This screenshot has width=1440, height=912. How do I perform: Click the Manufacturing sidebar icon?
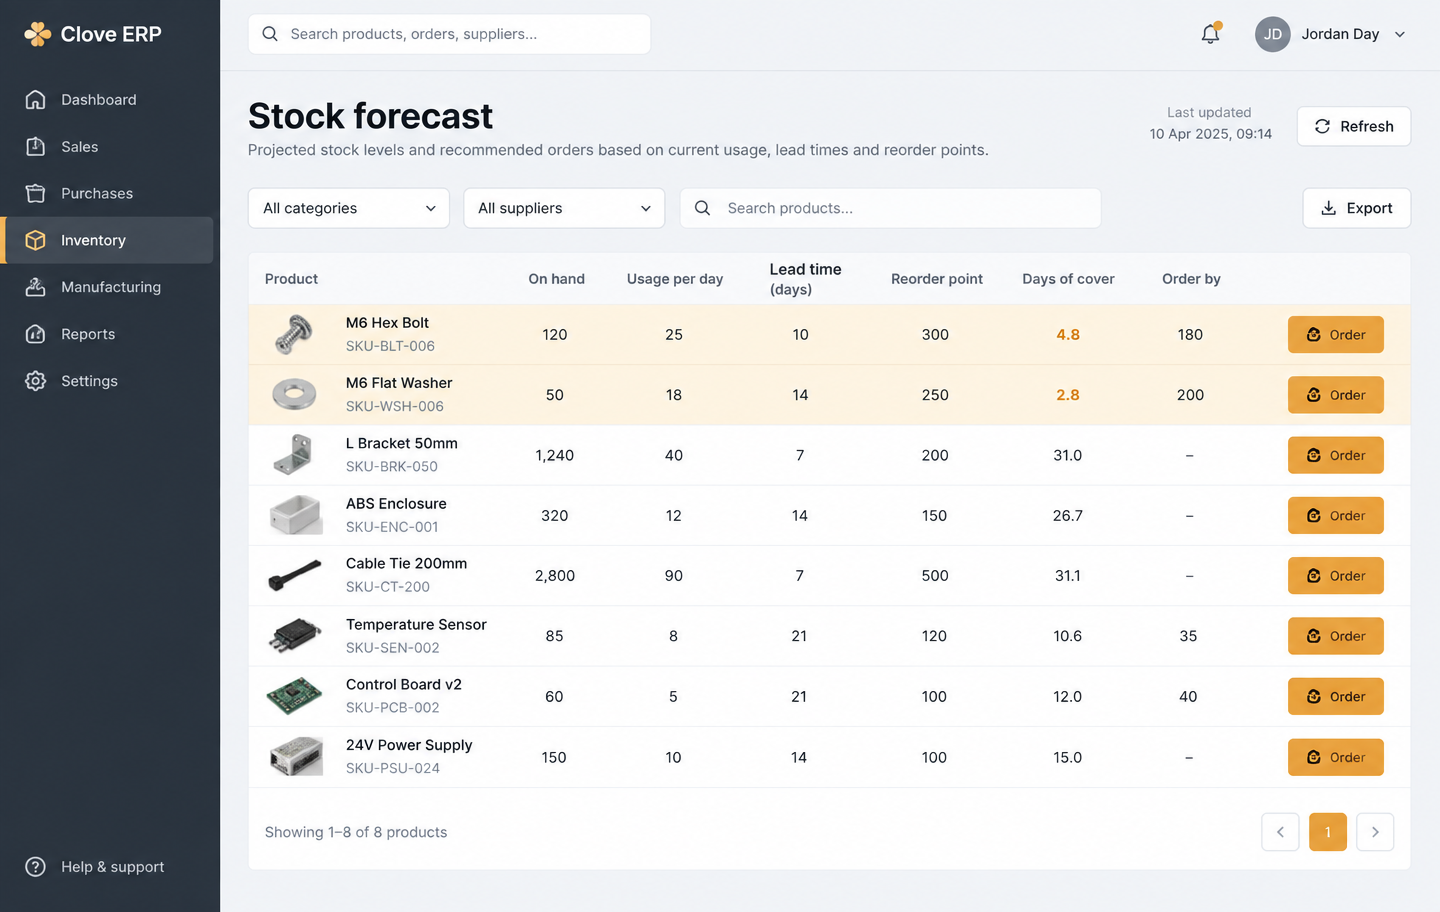(36, 287)
